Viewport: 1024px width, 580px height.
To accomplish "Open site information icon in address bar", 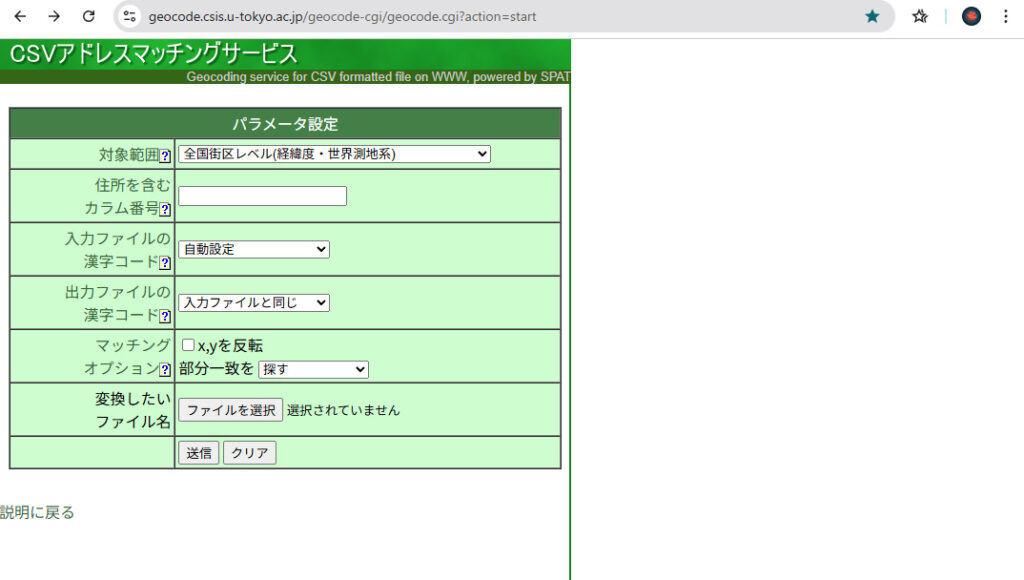I will tap(130, 17).
